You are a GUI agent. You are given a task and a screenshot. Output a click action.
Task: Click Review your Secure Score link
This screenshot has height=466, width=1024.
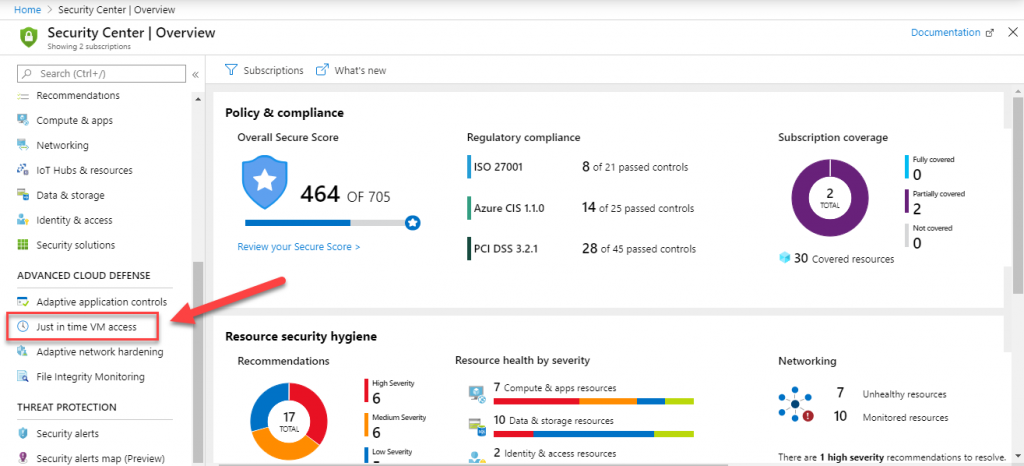(298, 247)
